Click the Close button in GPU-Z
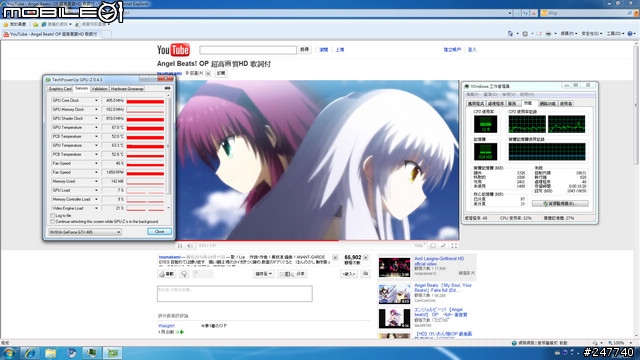Screen dimensions: 640x360 tap(159, 231)
